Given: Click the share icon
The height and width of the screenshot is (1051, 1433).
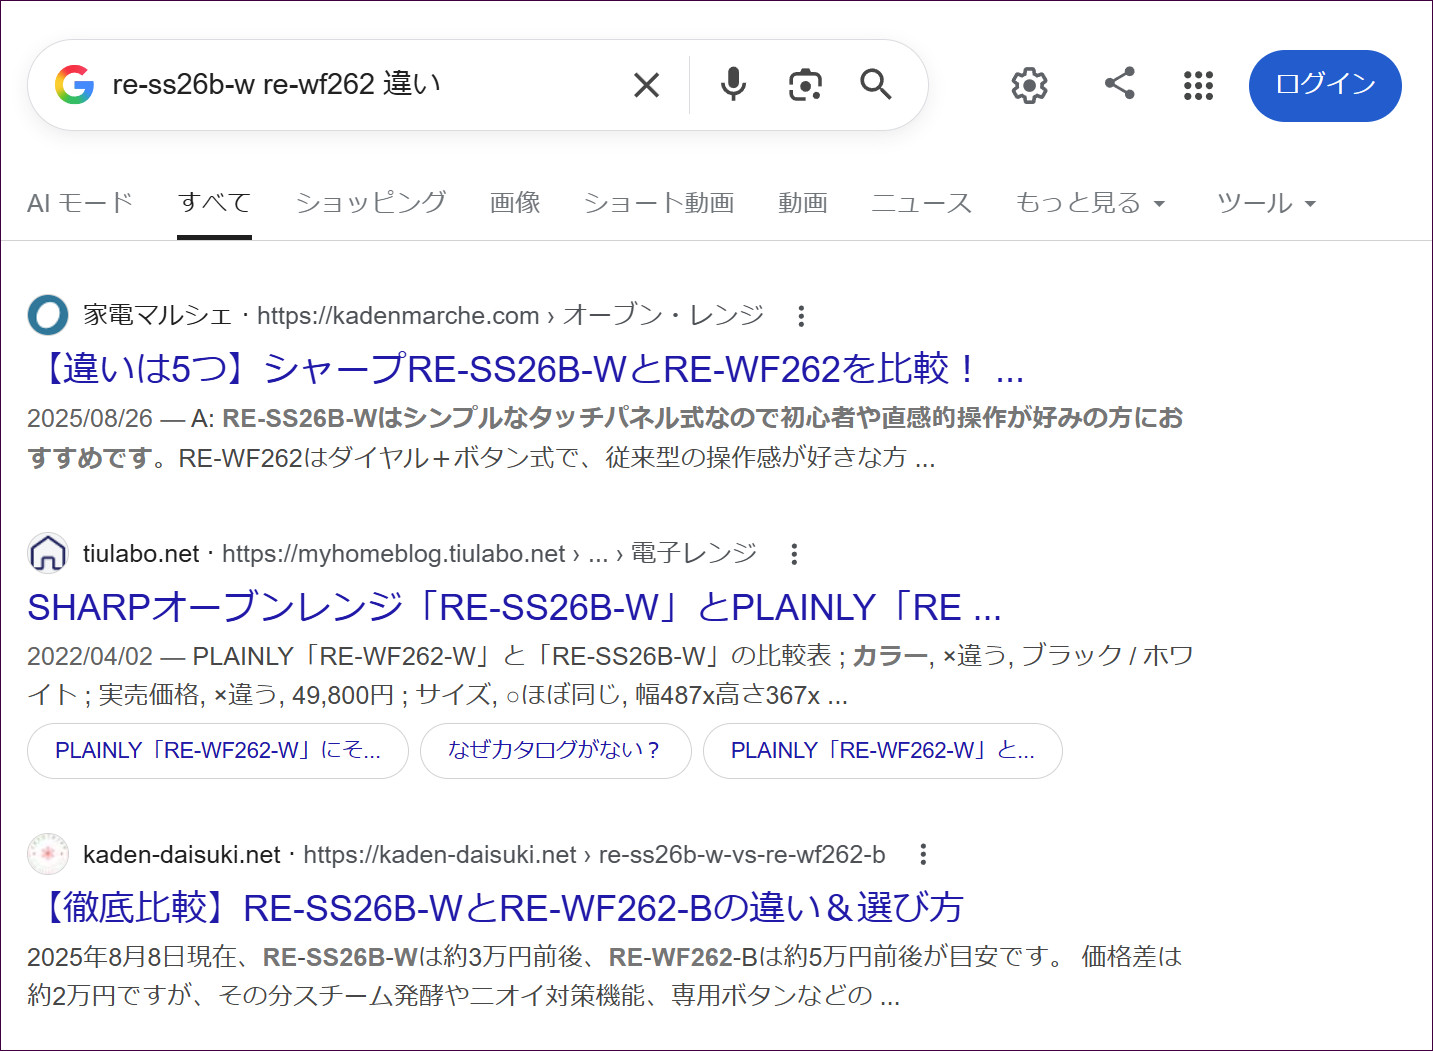Looking at the screenshot, I should [x=1120, y=83].
